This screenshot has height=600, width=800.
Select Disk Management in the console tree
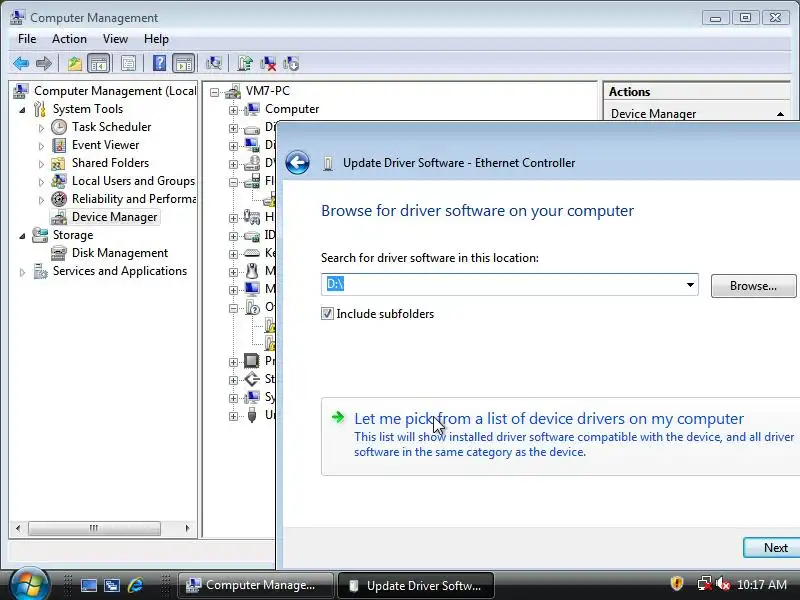[x=120, y=253]
